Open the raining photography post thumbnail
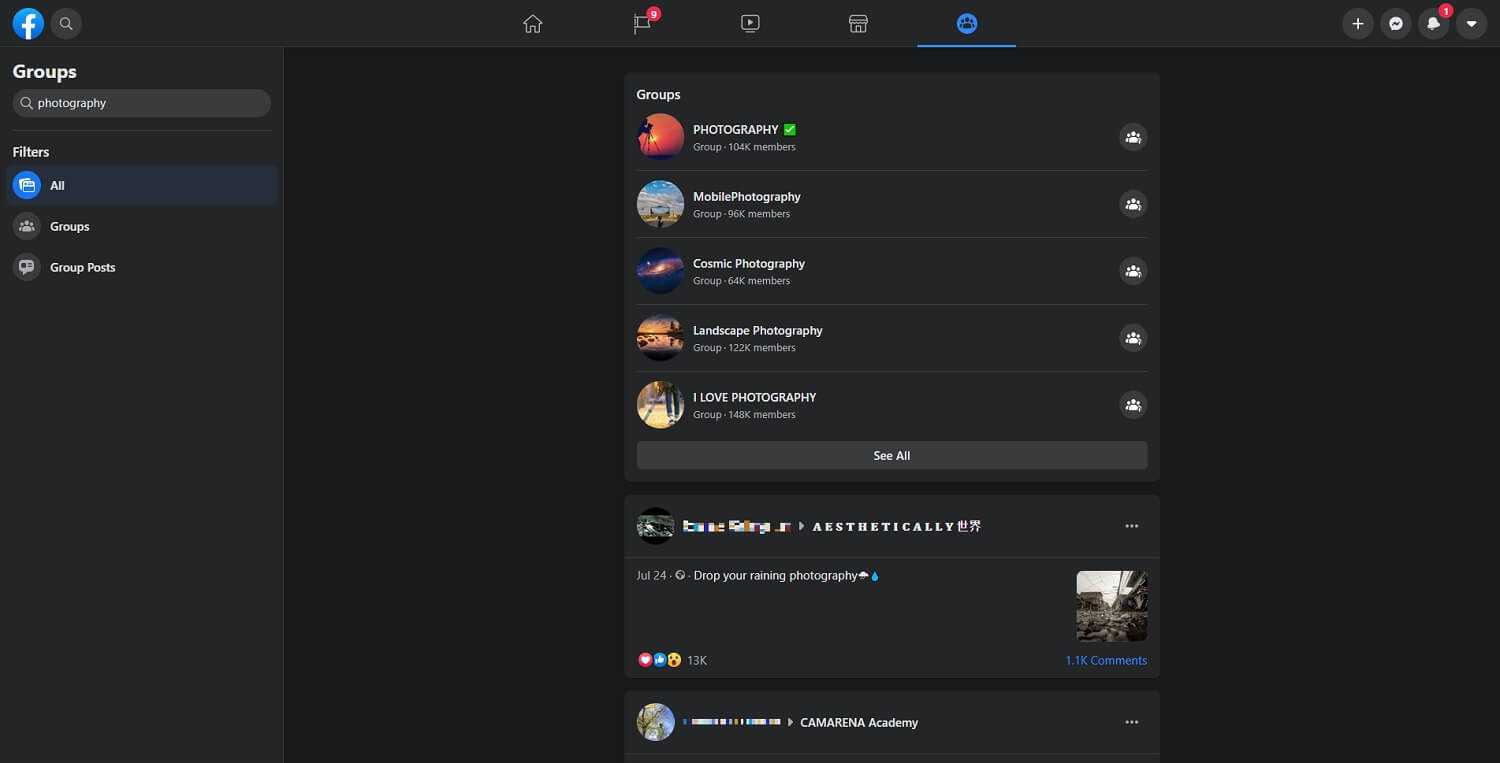 click(x=1112, y=606)
